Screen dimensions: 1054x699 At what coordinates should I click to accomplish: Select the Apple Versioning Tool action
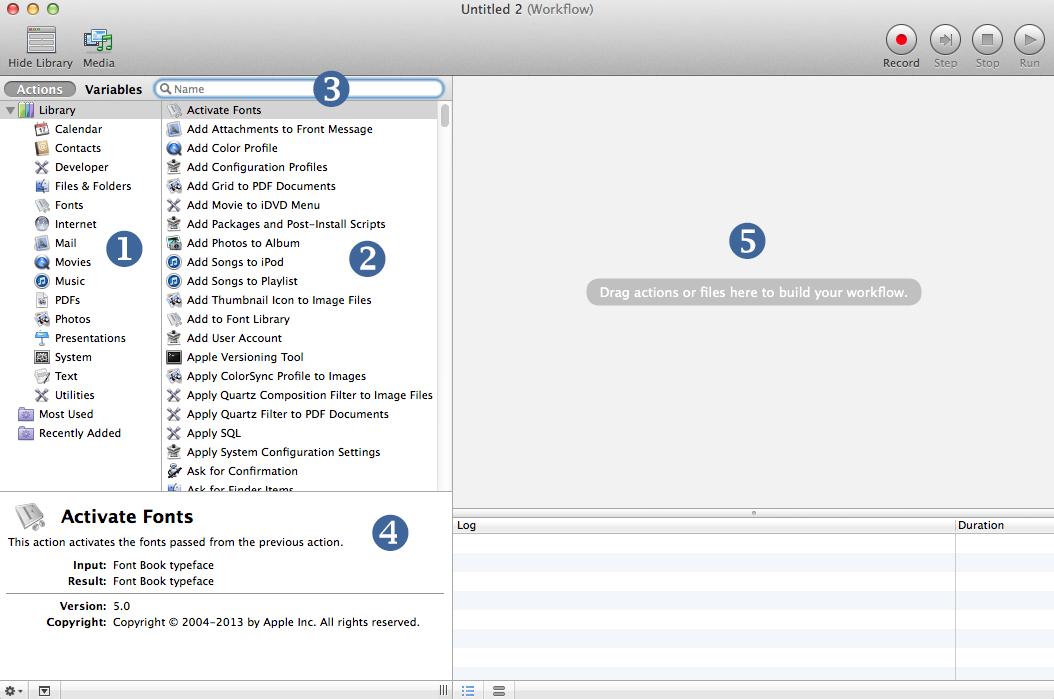300,357
